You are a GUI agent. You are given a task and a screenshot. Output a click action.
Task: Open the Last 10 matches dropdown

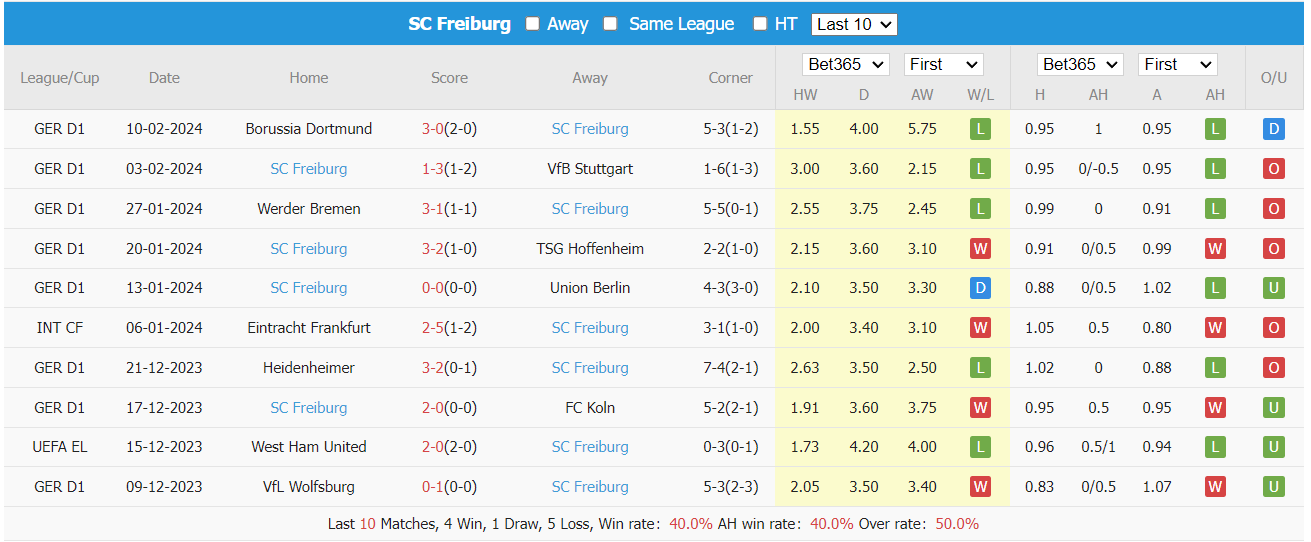854,24
